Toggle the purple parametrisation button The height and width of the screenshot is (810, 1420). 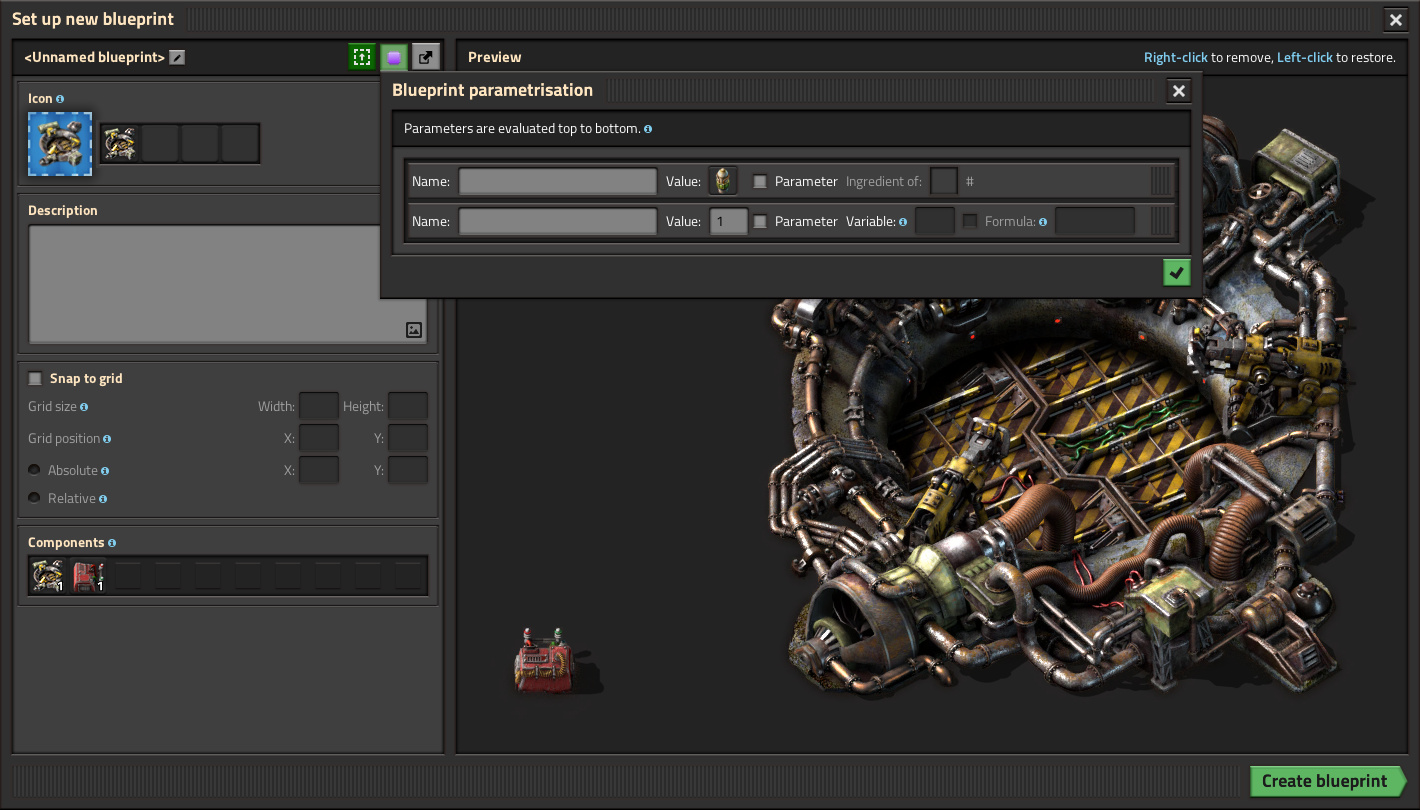pyautogui.click(x=394, y=57)
